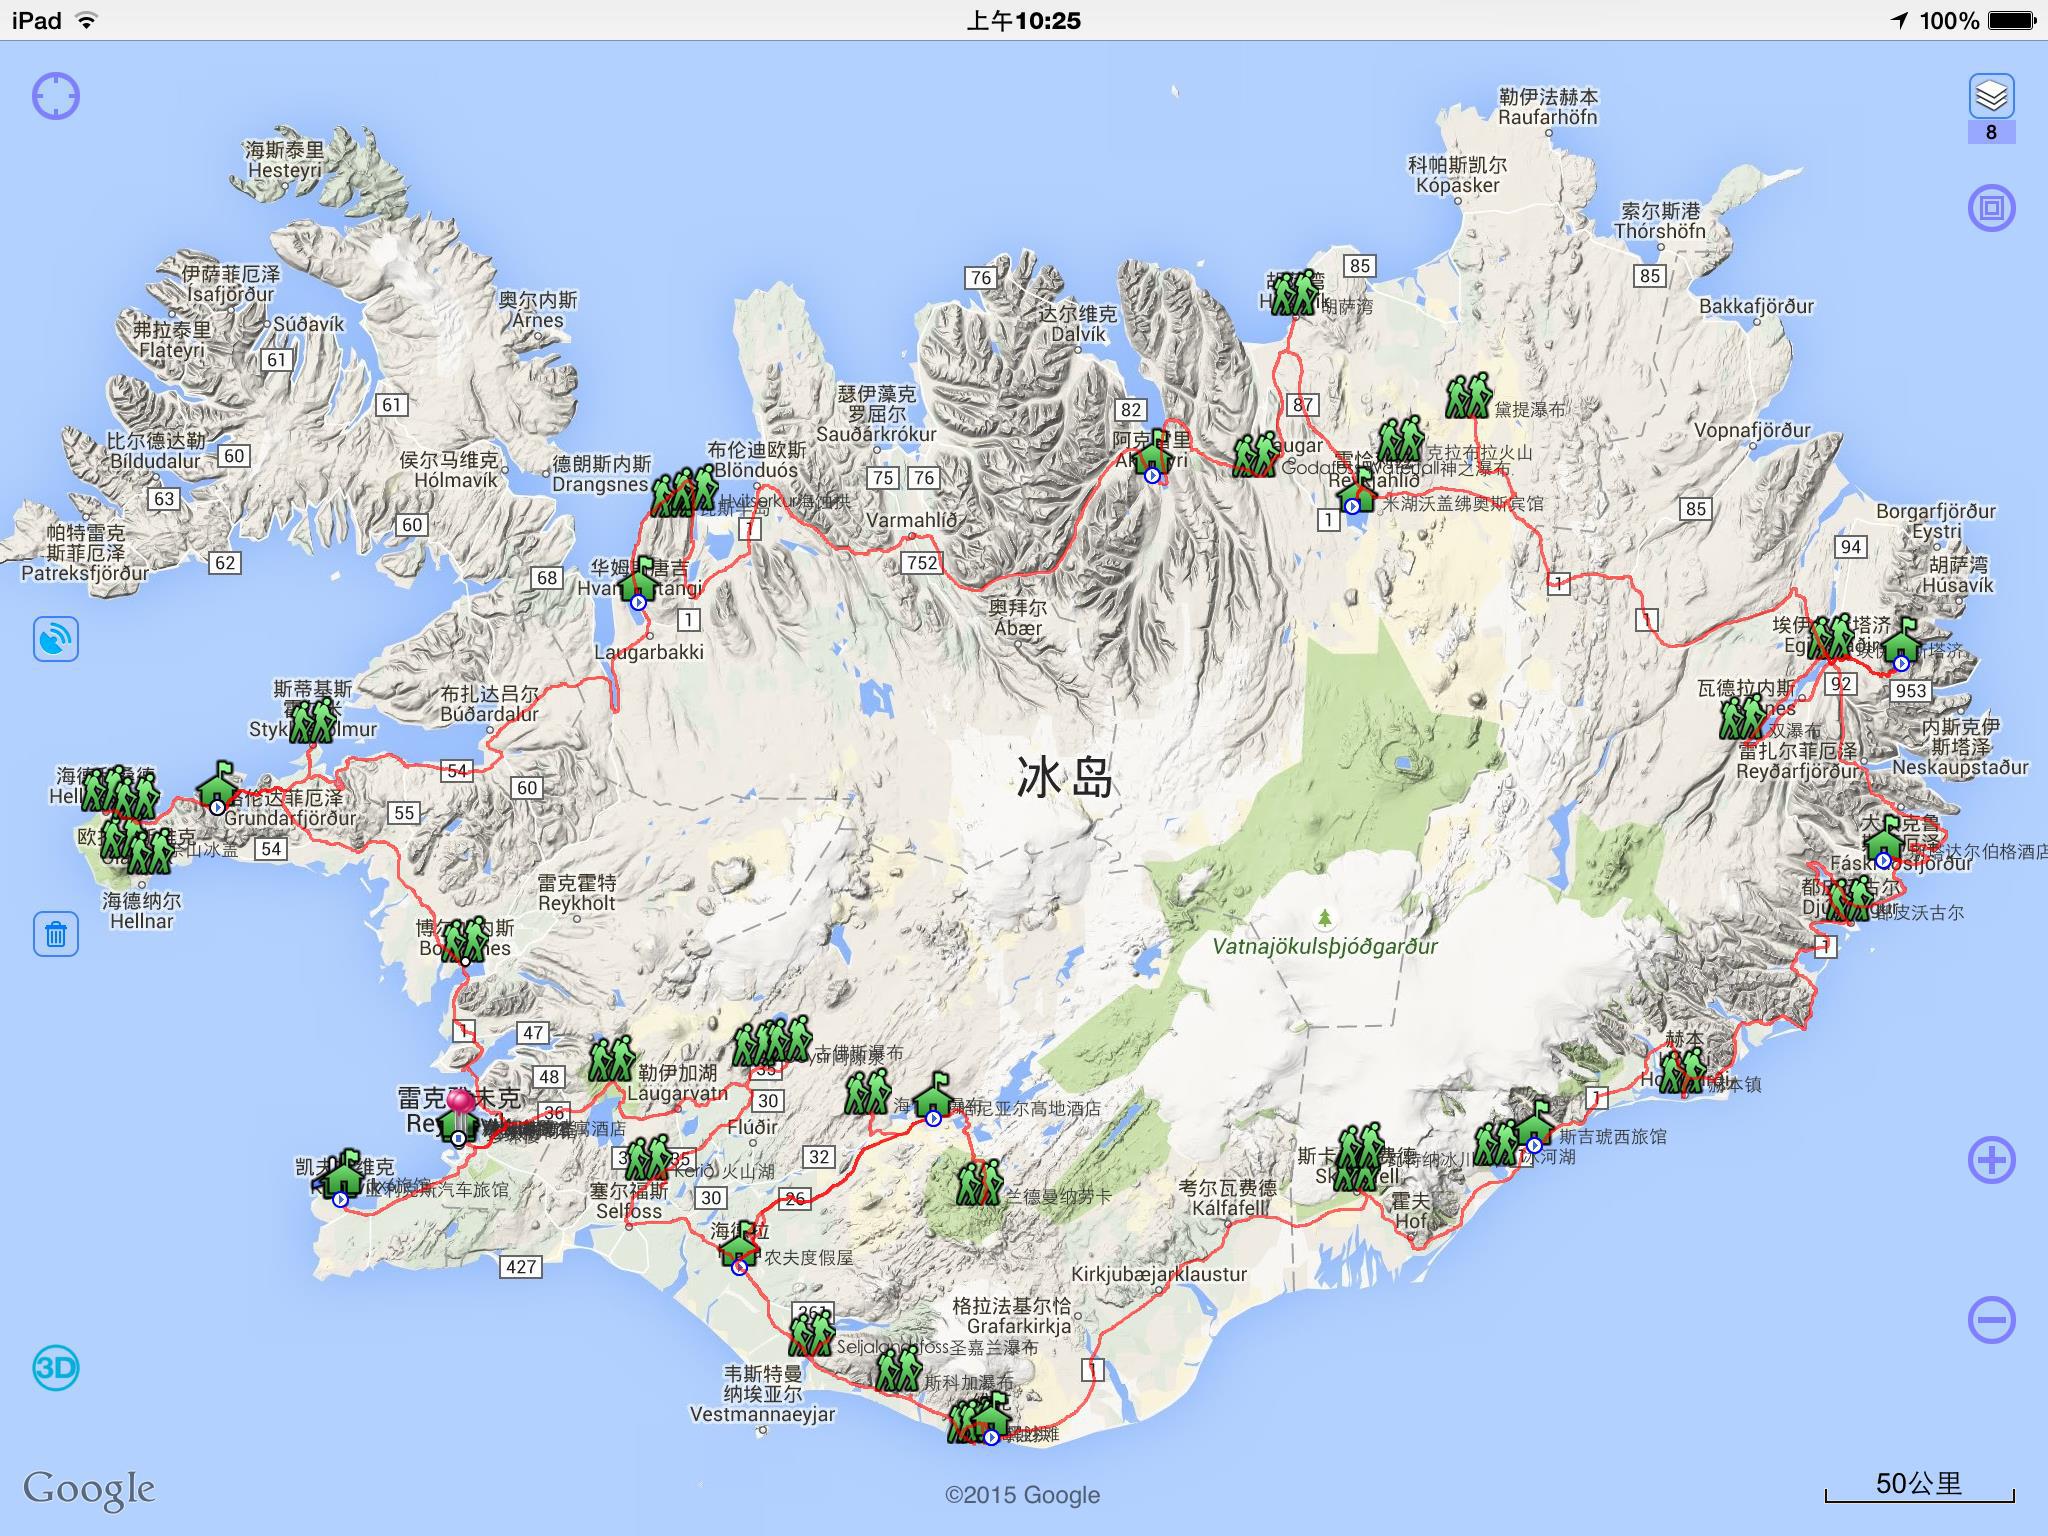Select the house marker at Fáskrúðsfjörður
Image resolution: width=2048 pixels, height=1536 pixels.
1884,838
